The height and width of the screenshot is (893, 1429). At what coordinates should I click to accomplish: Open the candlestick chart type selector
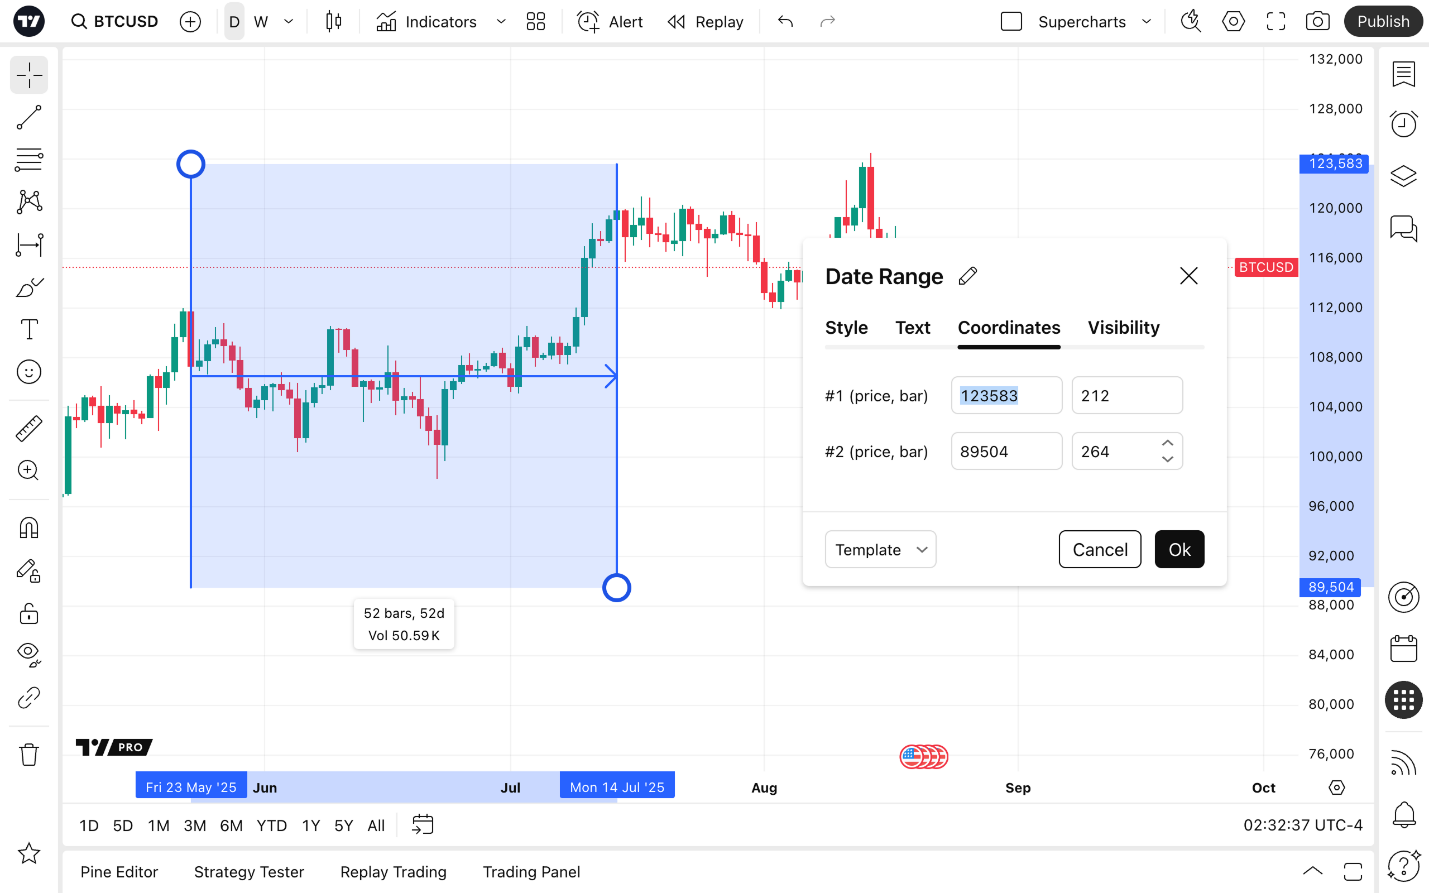334,21
